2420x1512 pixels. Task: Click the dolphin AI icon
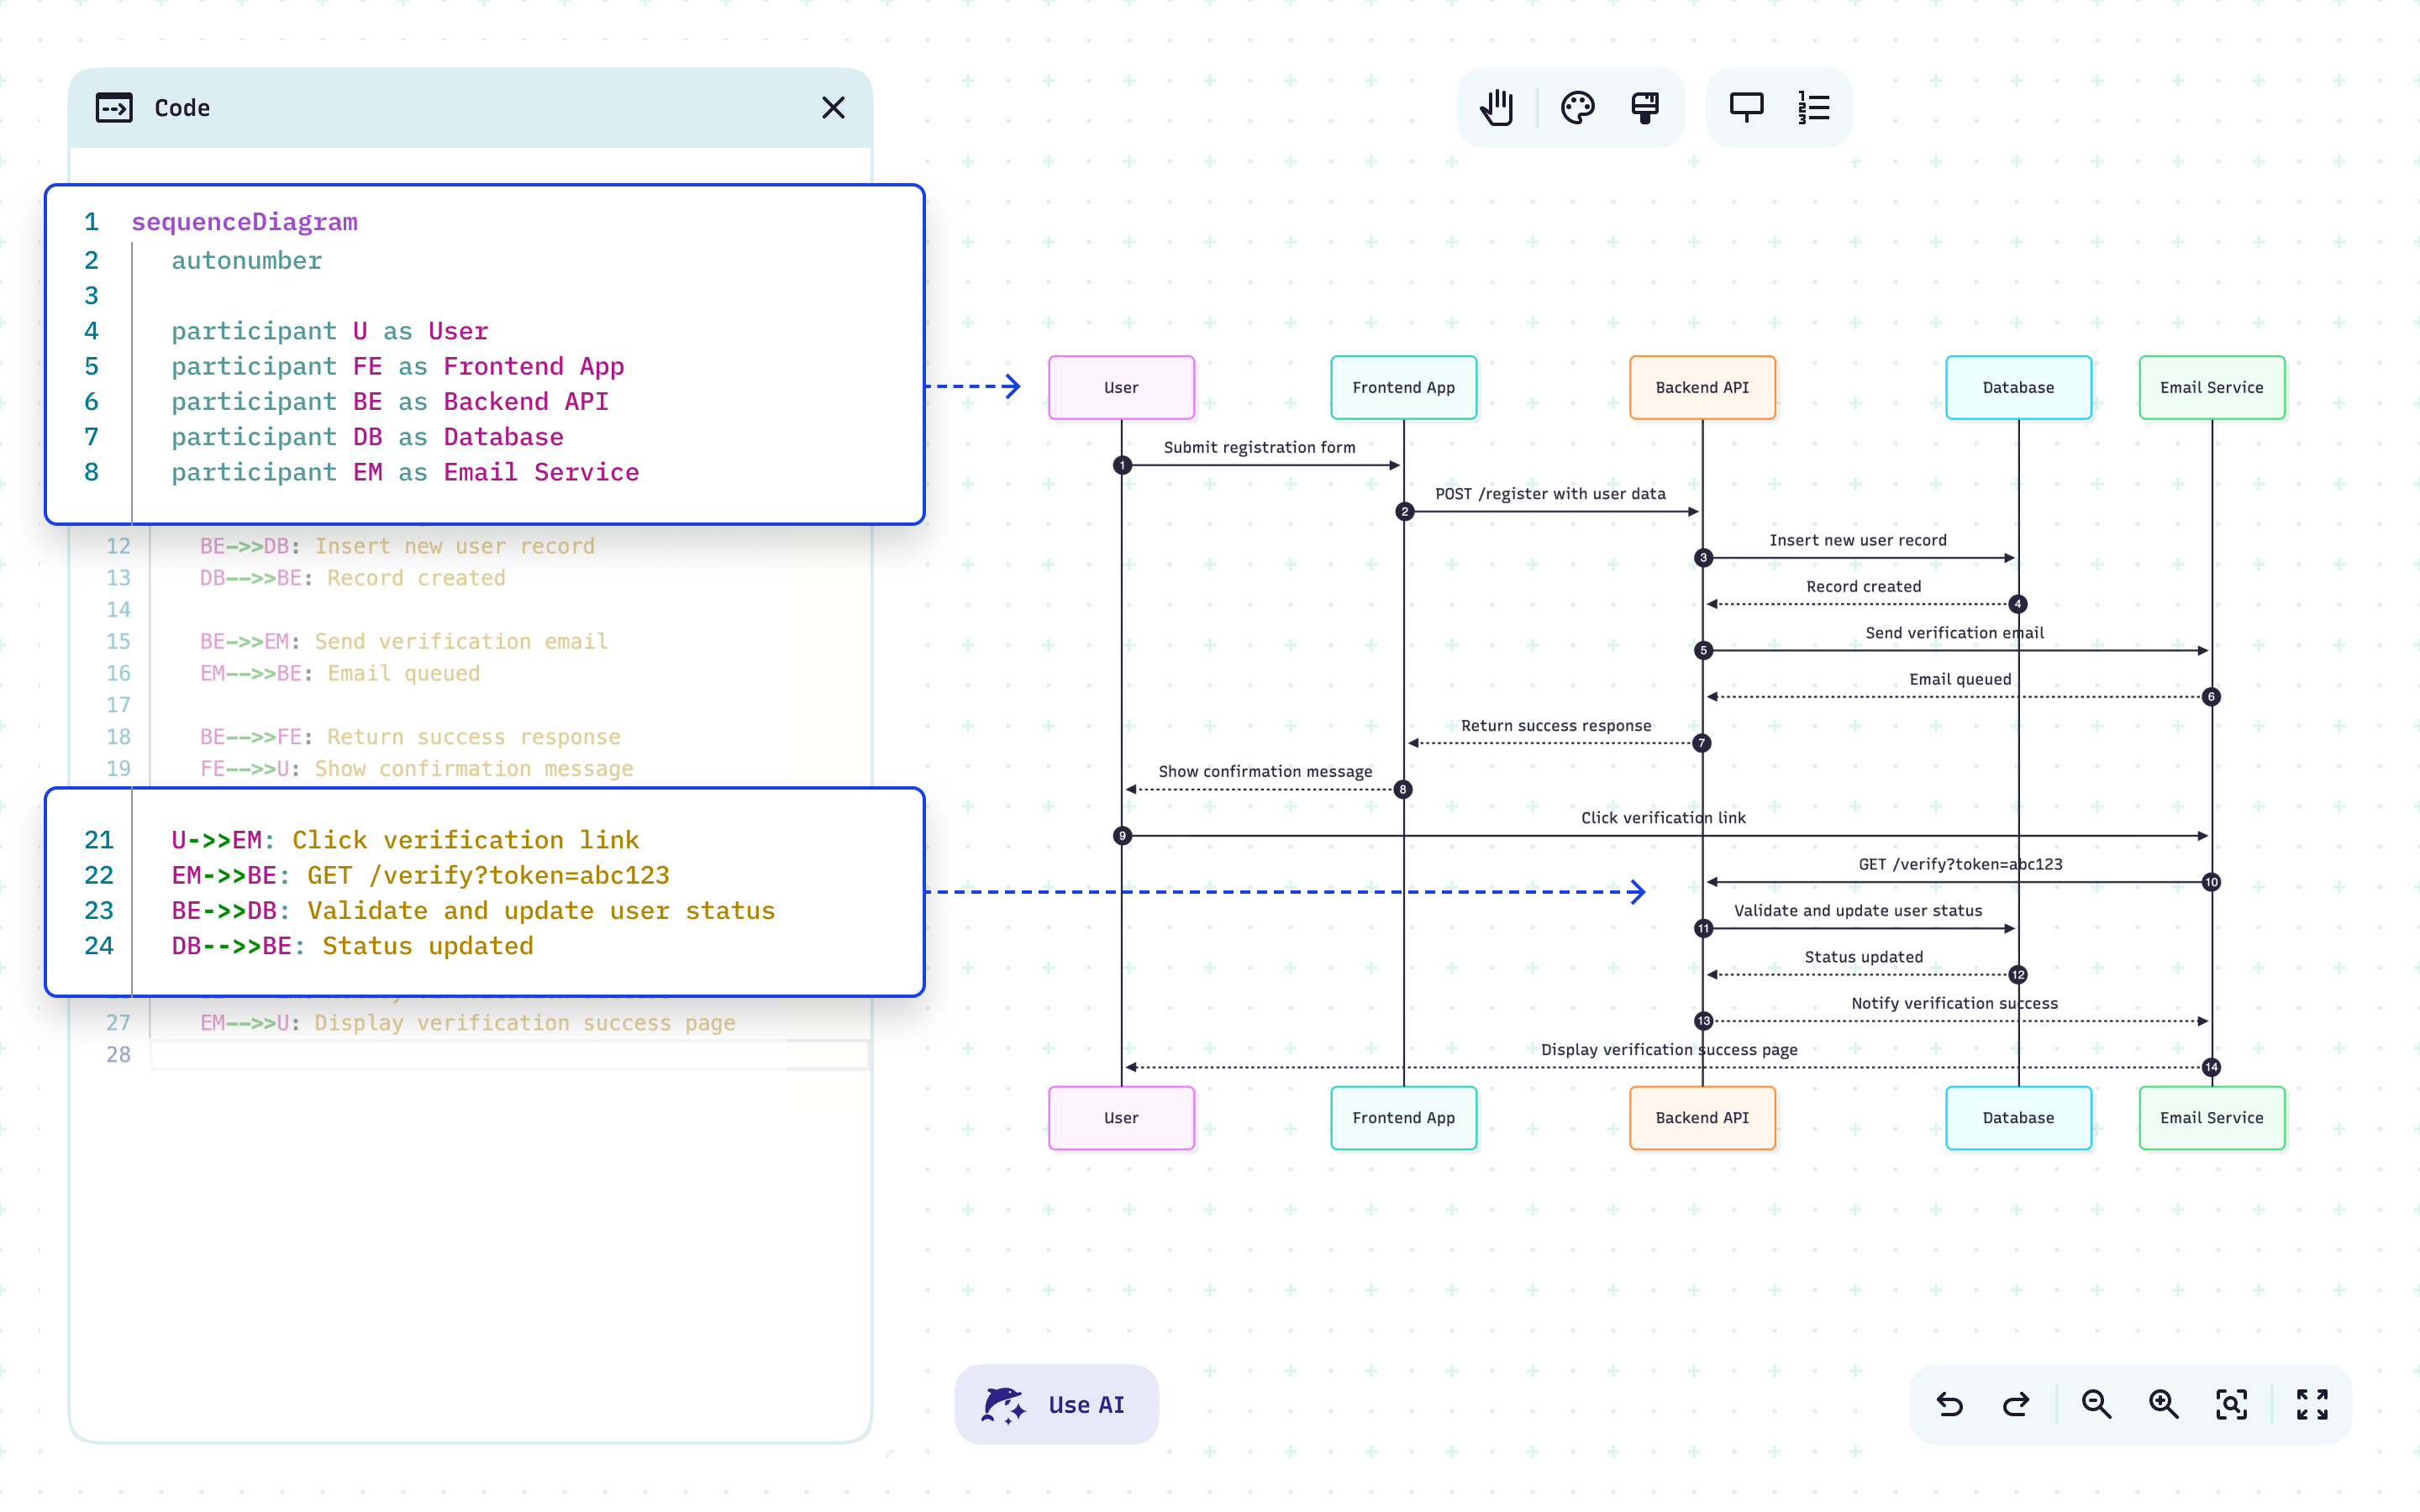click(x=1003, y=1404)
